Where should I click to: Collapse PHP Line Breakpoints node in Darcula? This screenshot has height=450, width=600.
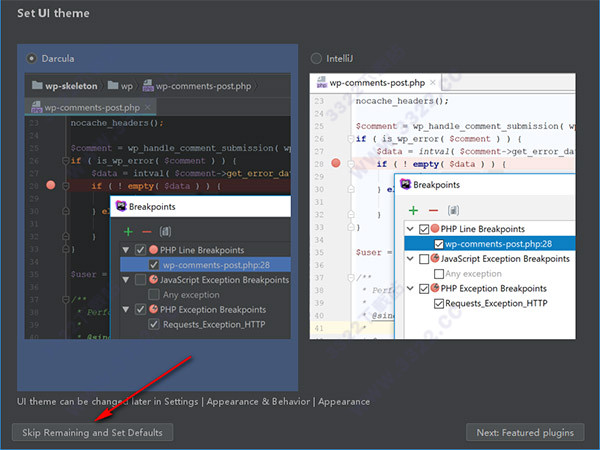click(126, 250)
